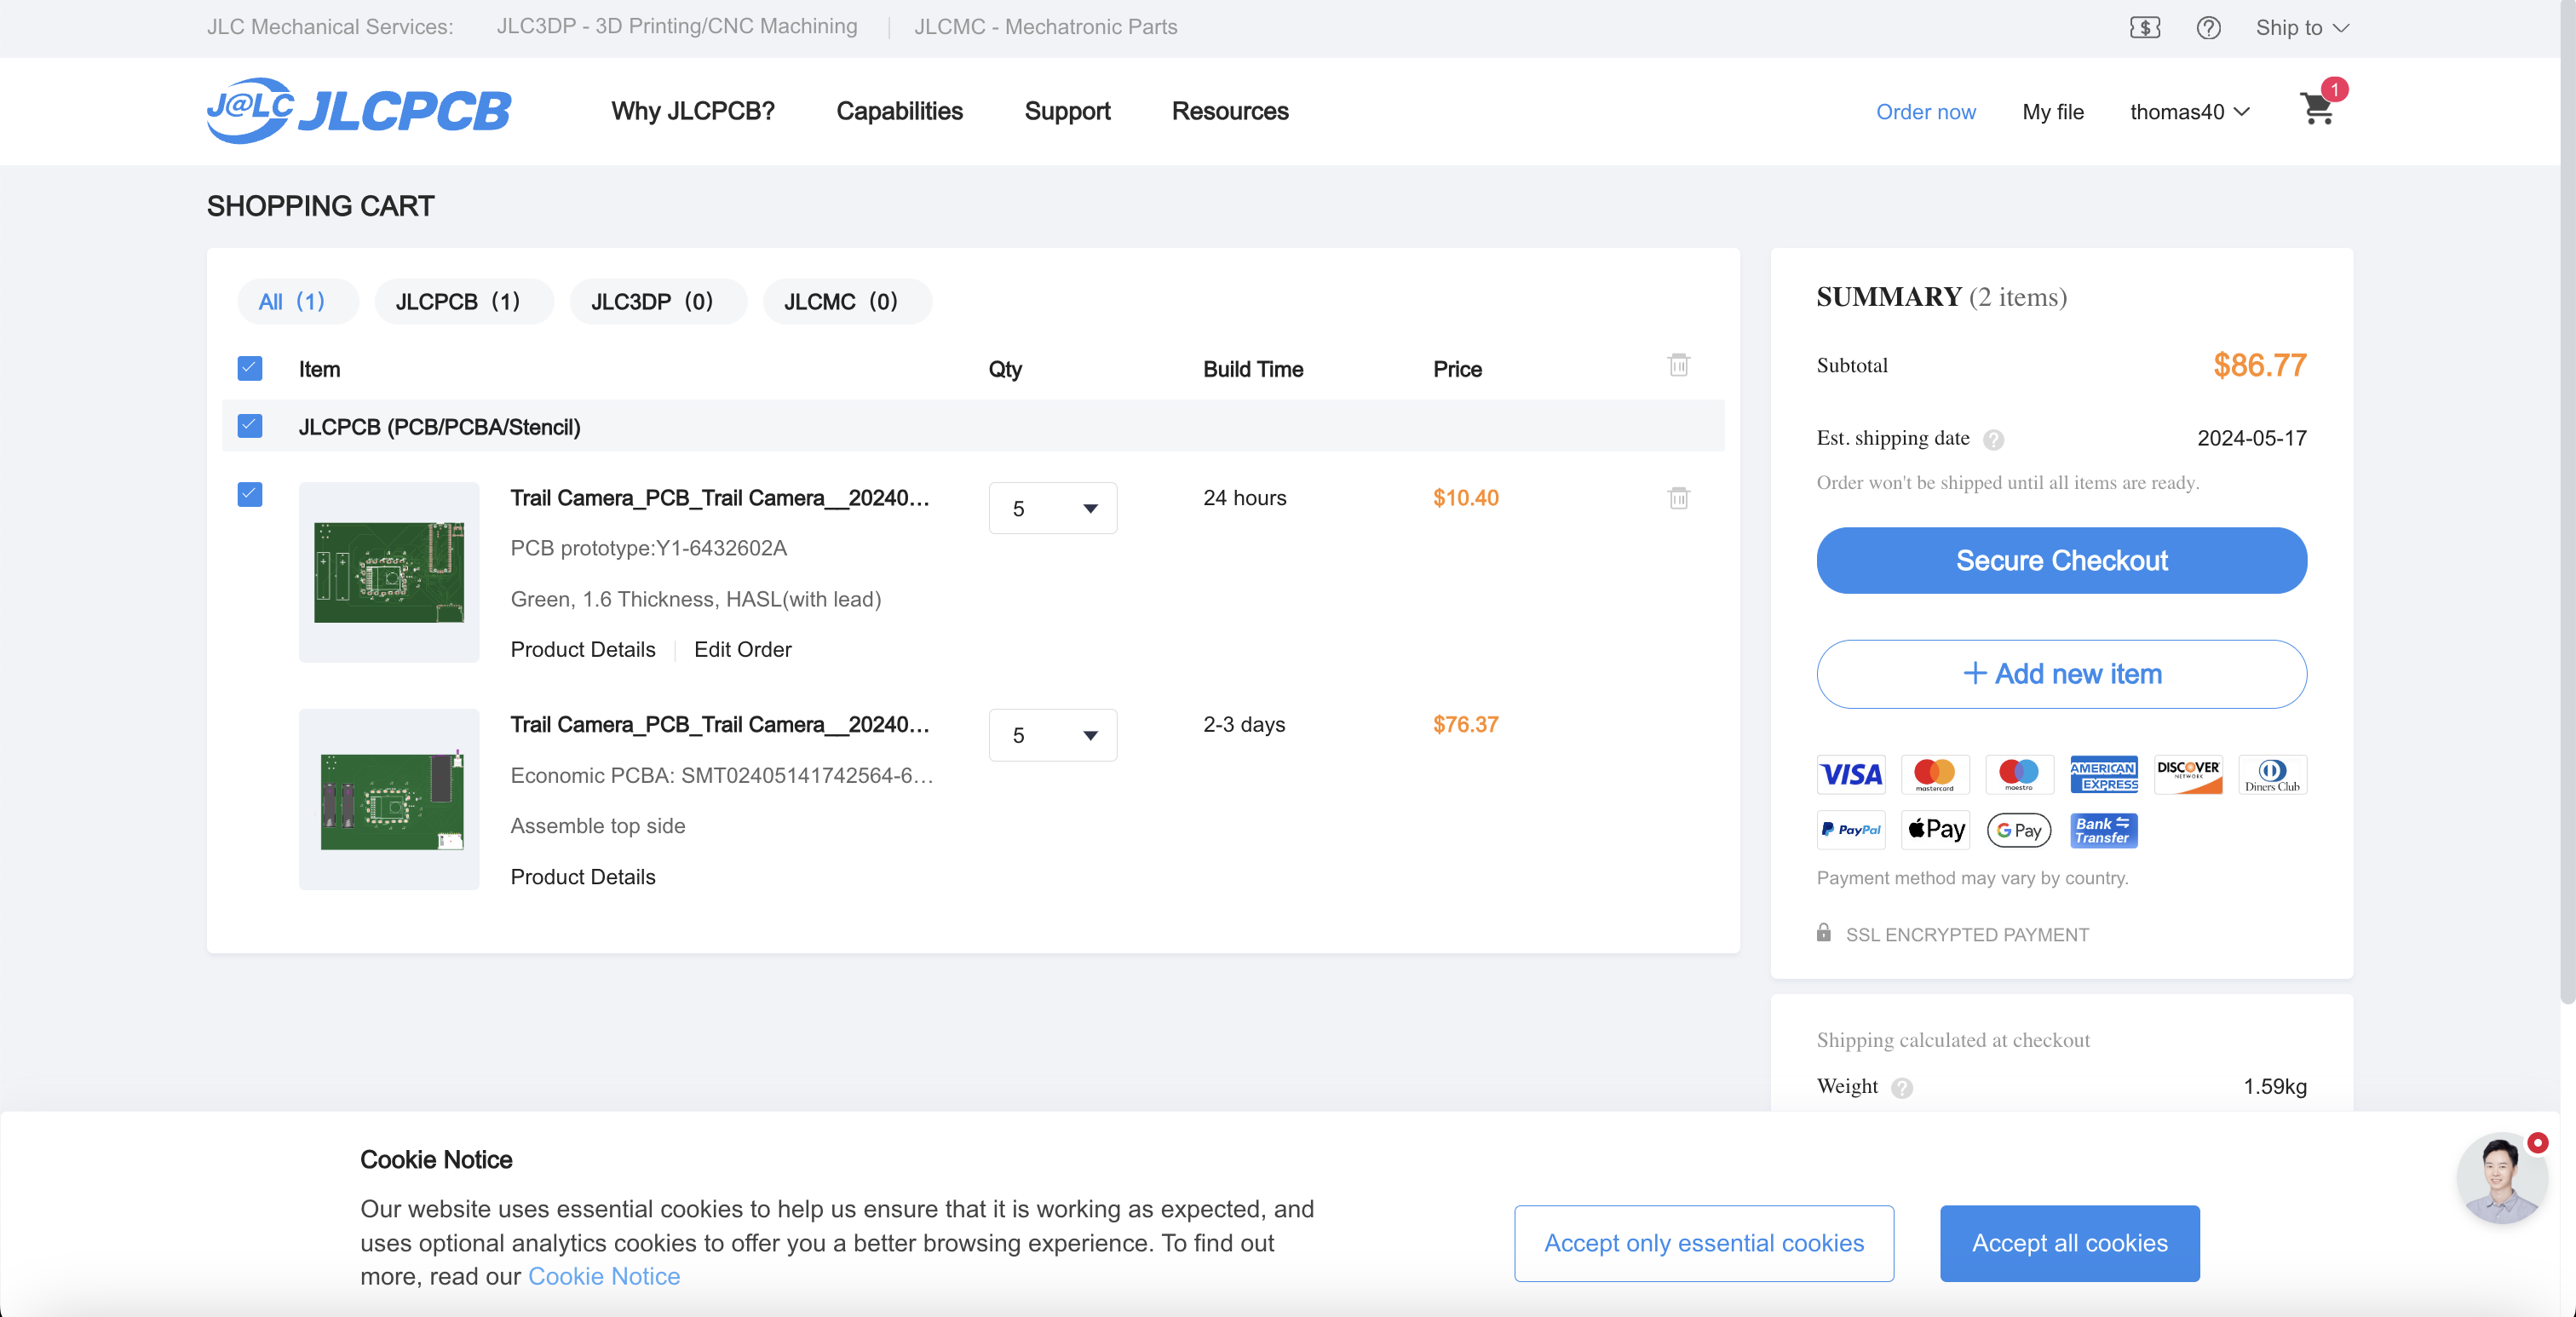Open the Capabilities menu
The height and width of the screenshot is (1317, 2576).
coord(899,111)
